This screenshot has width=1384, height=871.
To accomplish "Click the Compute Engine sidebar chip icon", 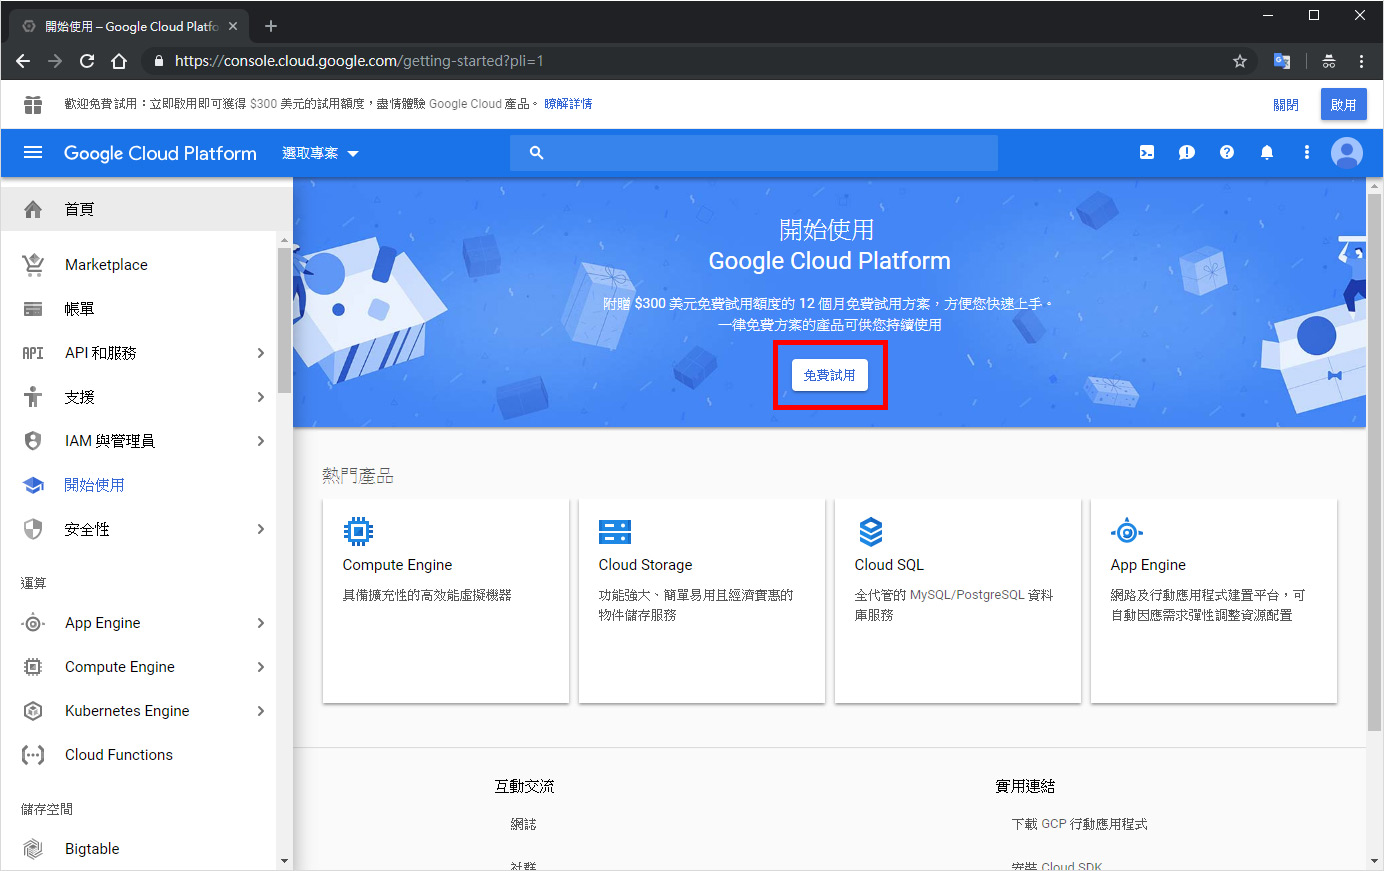I will (x=33, y=667).
